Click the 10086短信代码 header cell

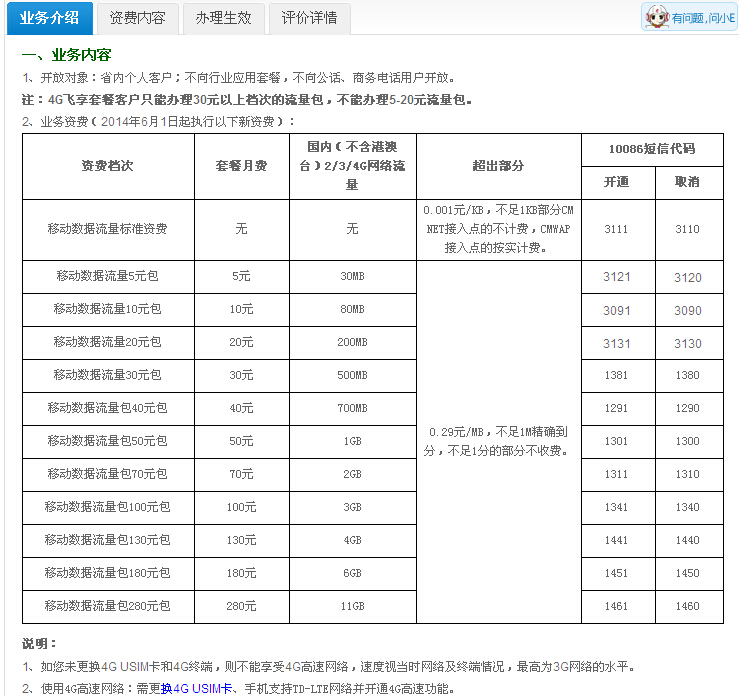[652, 149]
